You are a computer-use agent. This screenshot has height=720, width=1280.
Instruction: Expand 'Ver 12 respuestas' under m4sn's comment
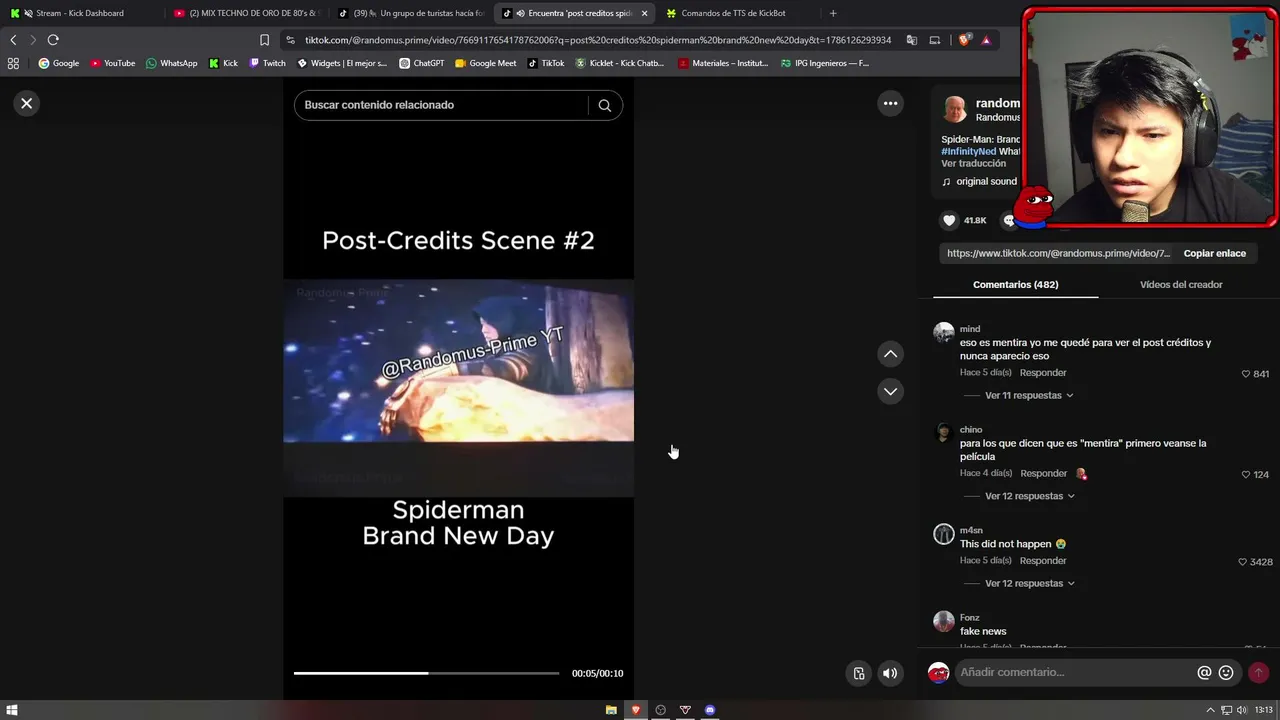(x=1030, y=583)
